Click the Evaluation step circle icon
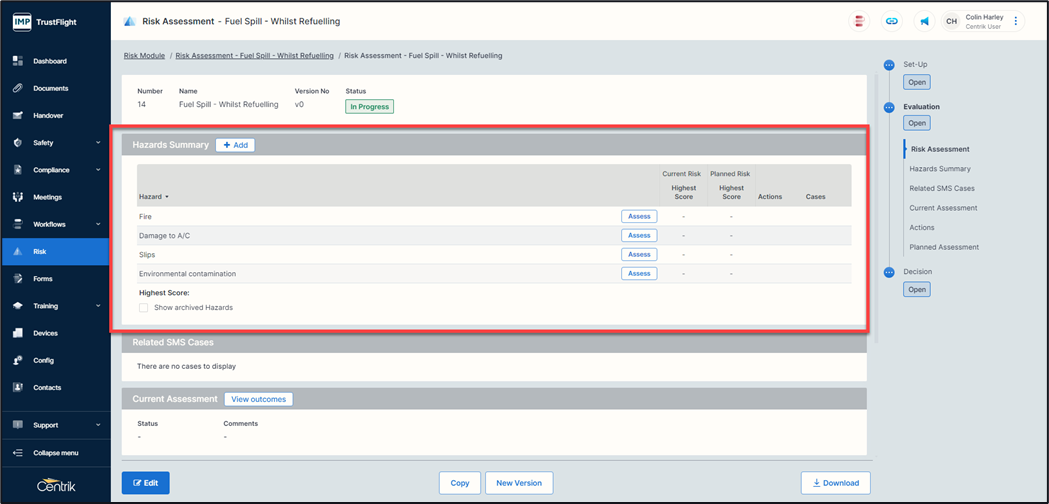This screenshot has height=504, width=1049. 889,107
